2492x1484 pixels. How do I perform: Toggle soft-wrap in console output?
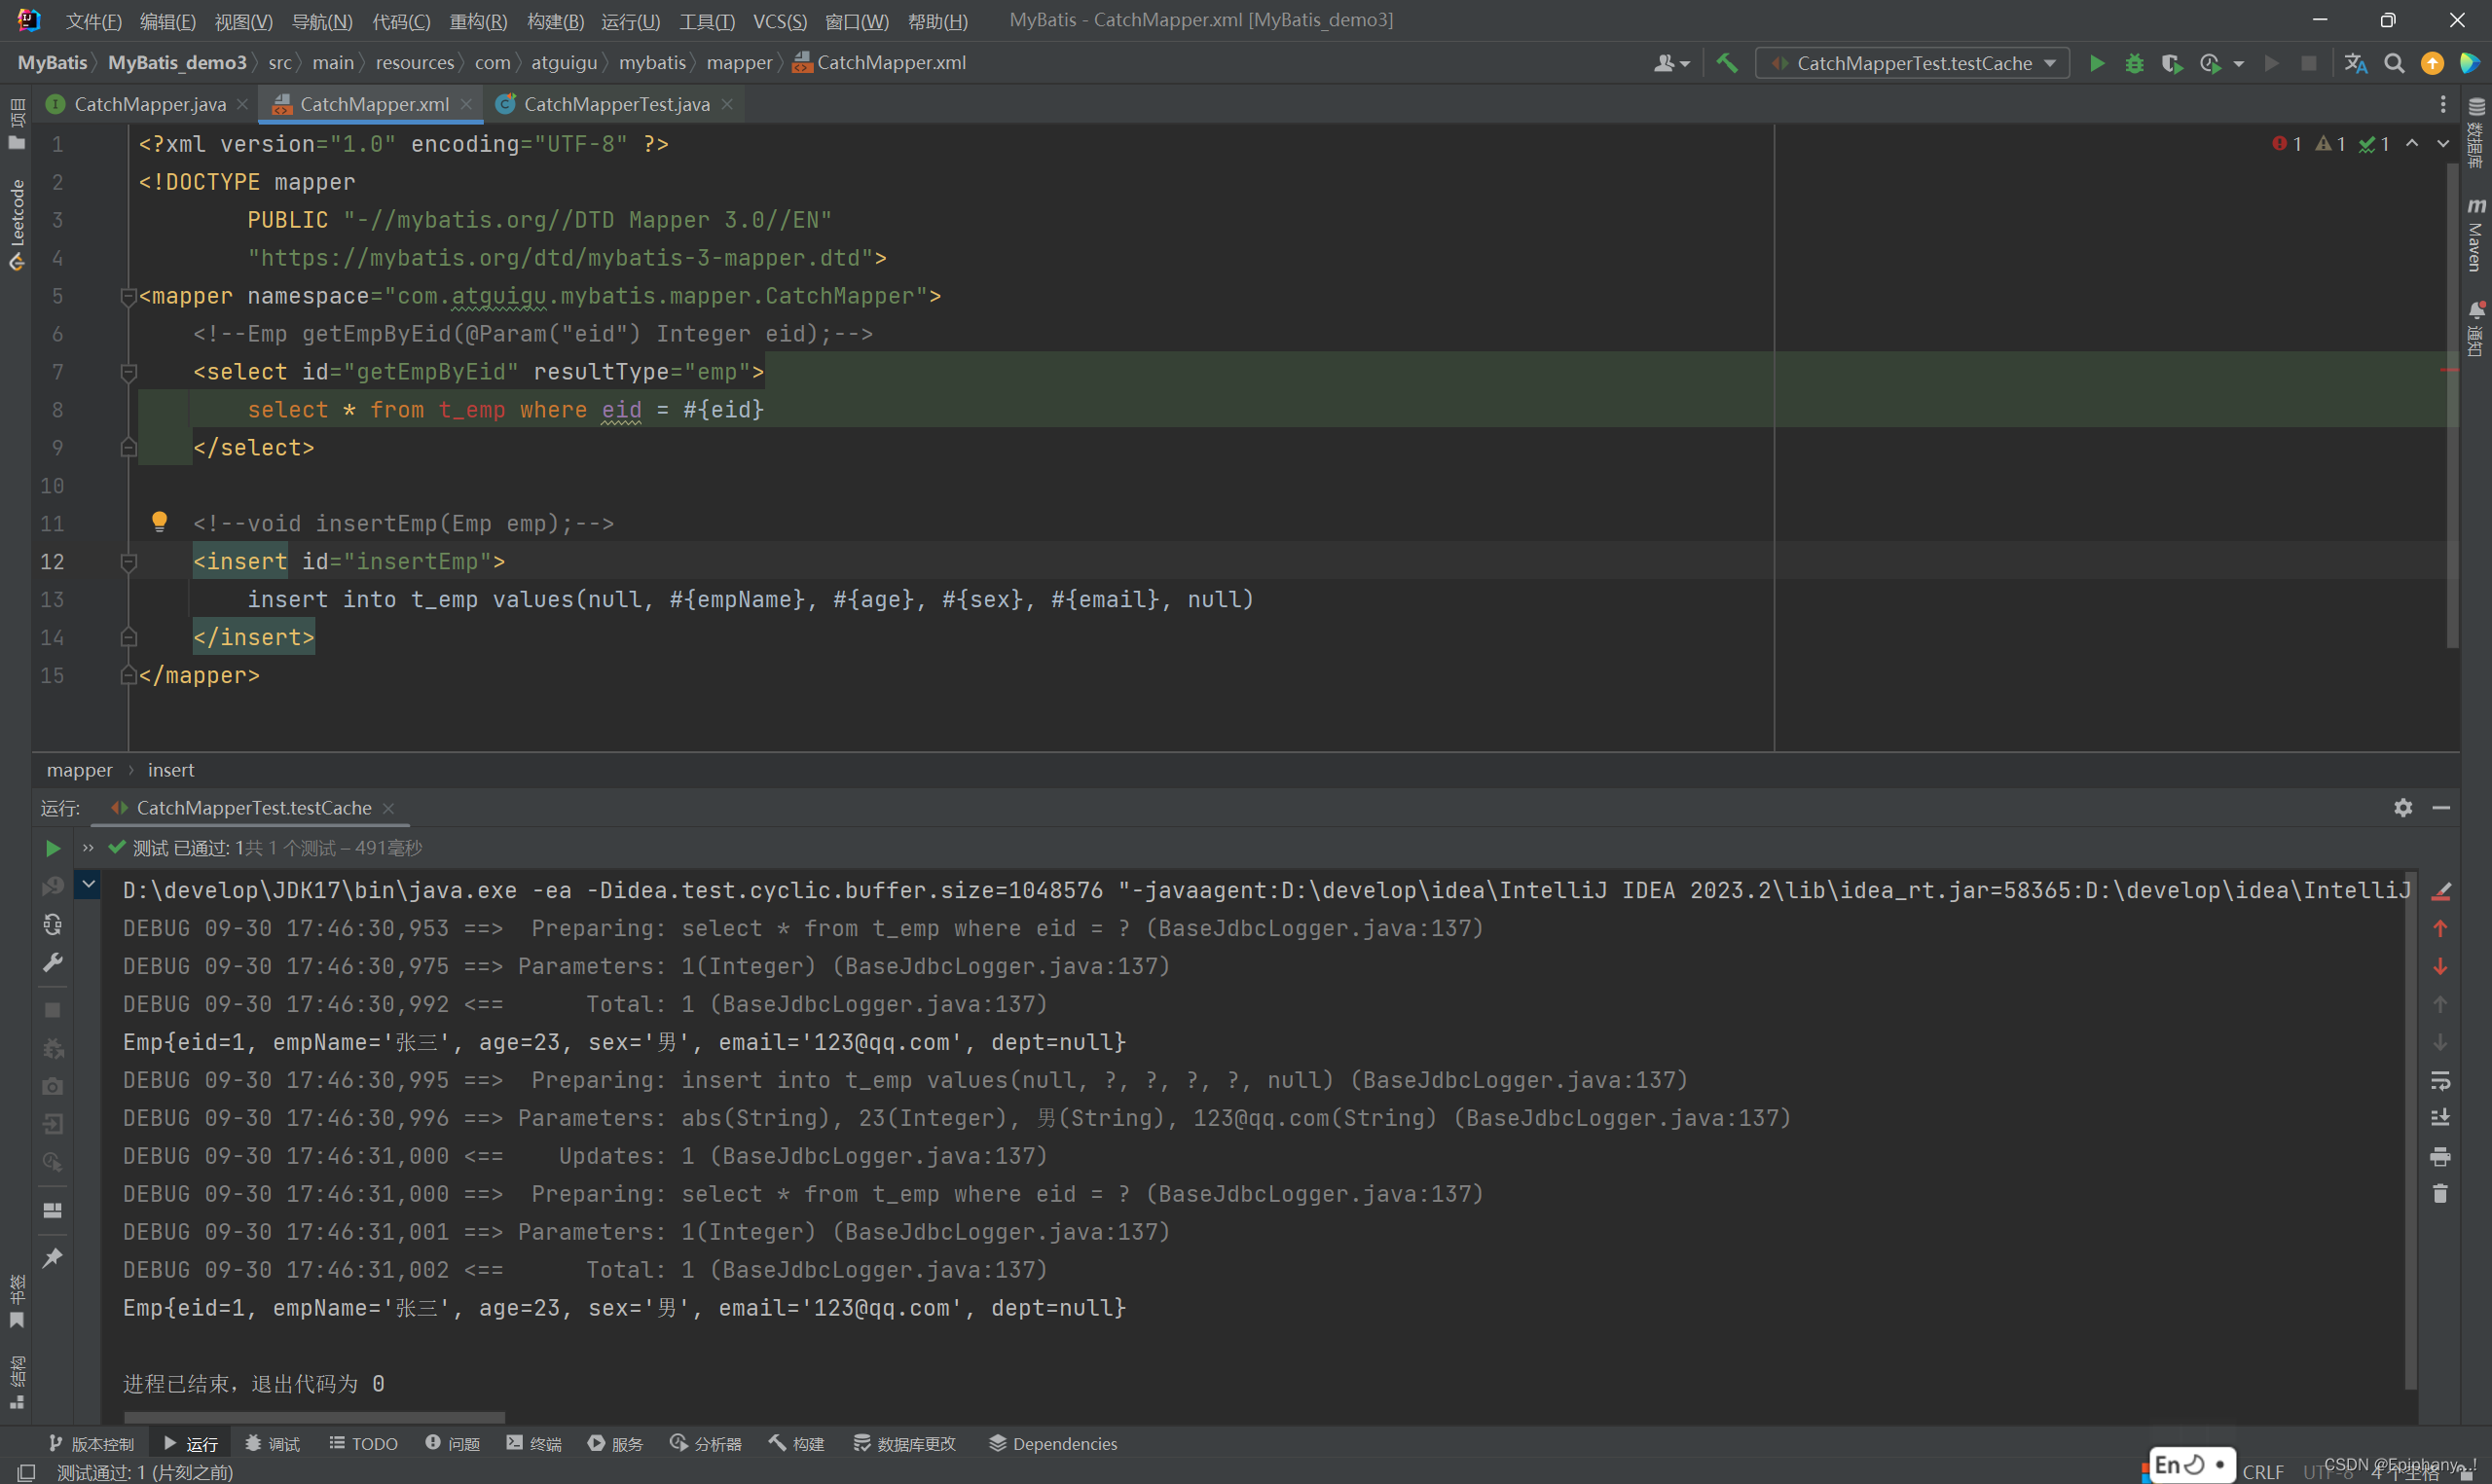click(2440, 1080)
